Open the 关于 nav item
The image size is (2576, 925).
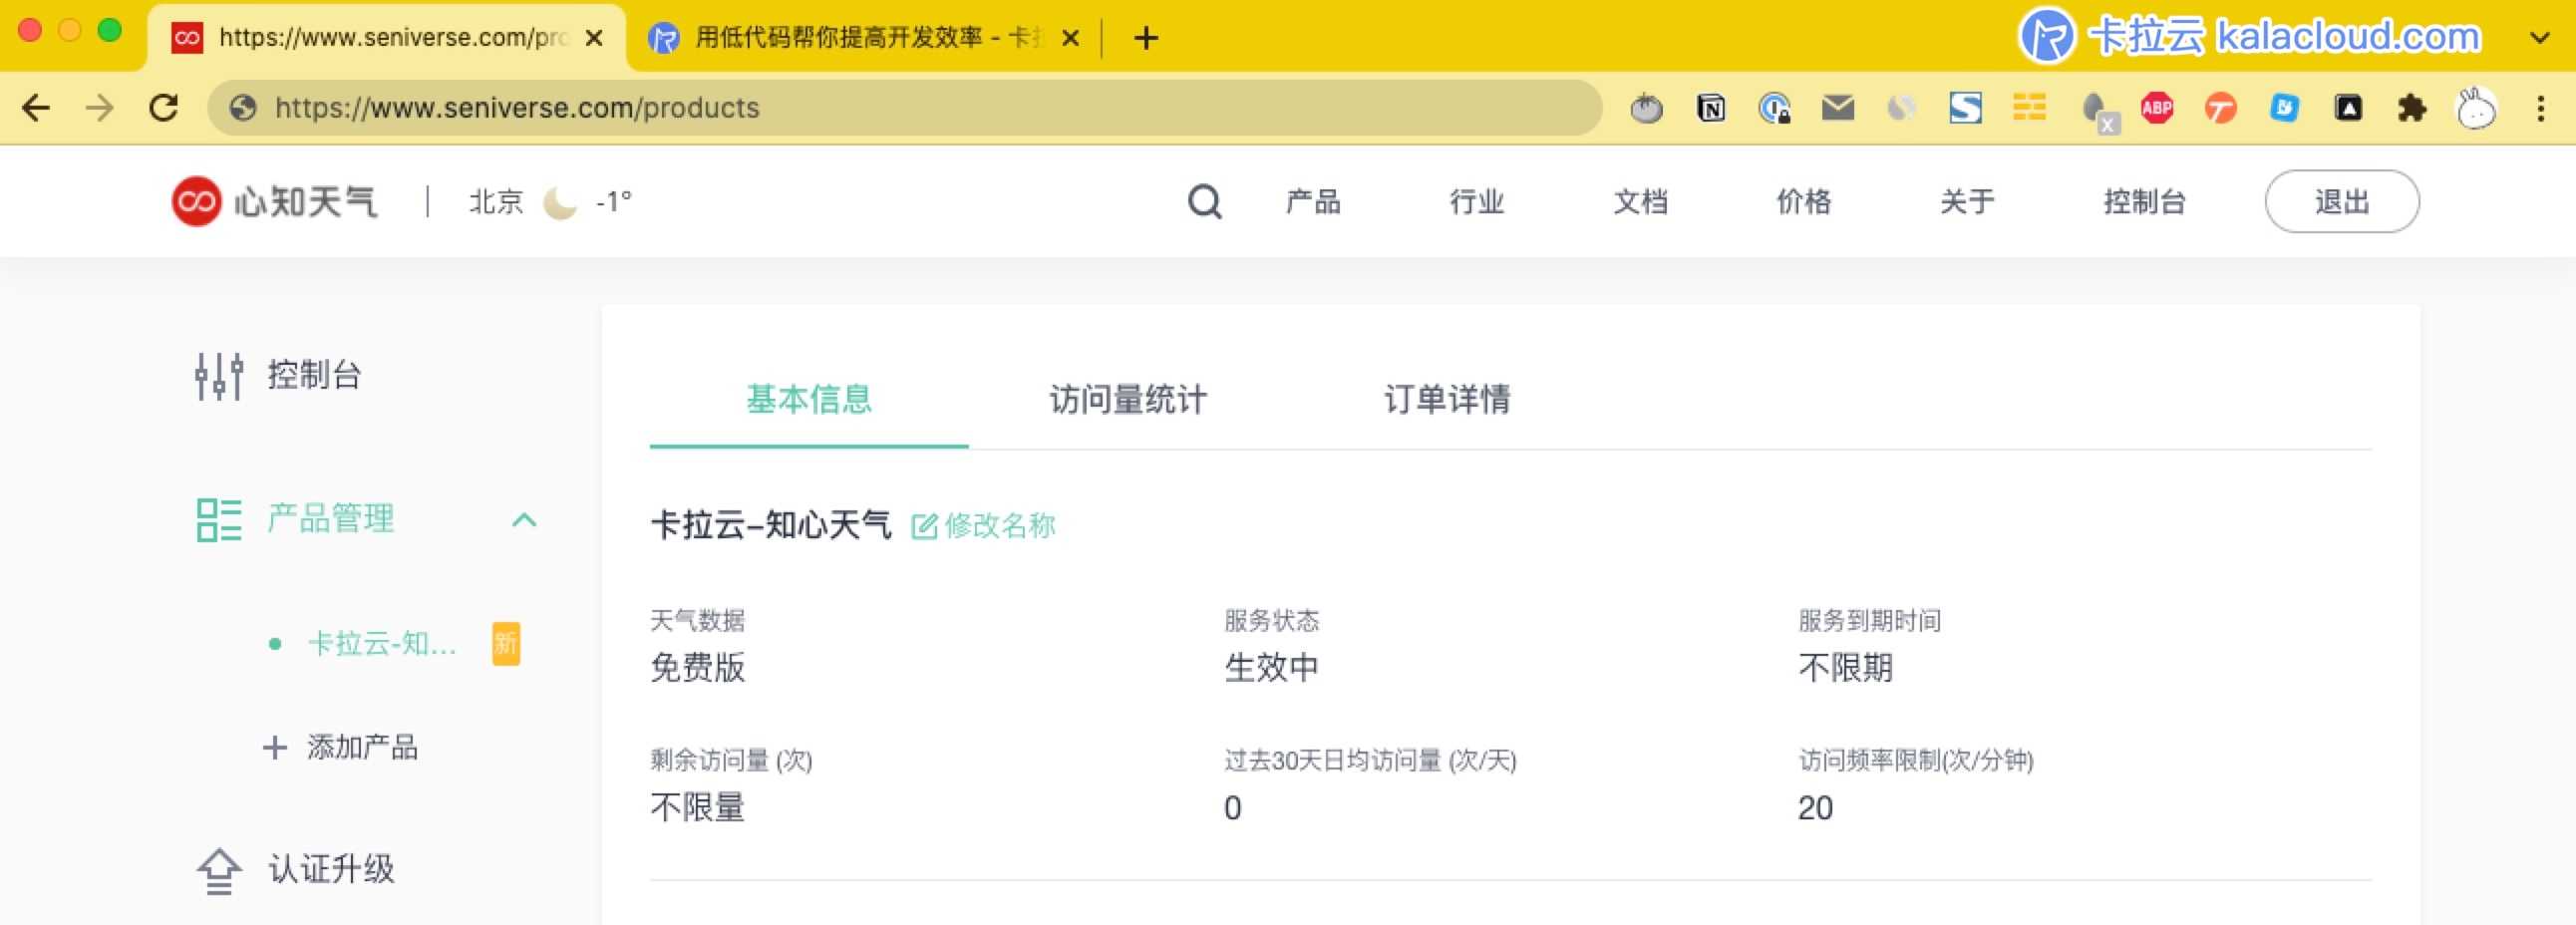pyautogui.click(x=1968, y=202)
